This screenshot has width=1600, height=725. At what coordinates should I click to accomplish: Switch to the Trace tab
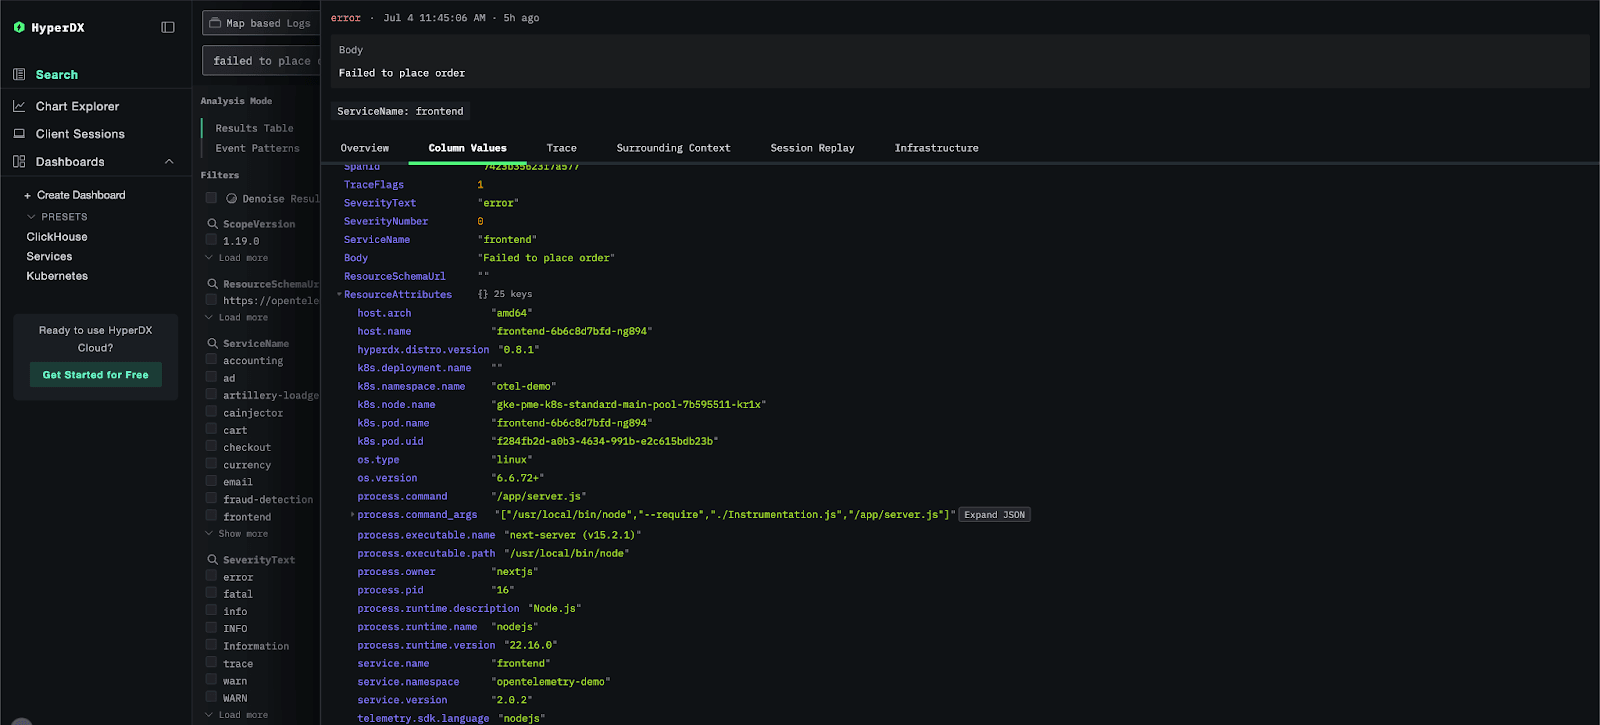coord(561,148)
